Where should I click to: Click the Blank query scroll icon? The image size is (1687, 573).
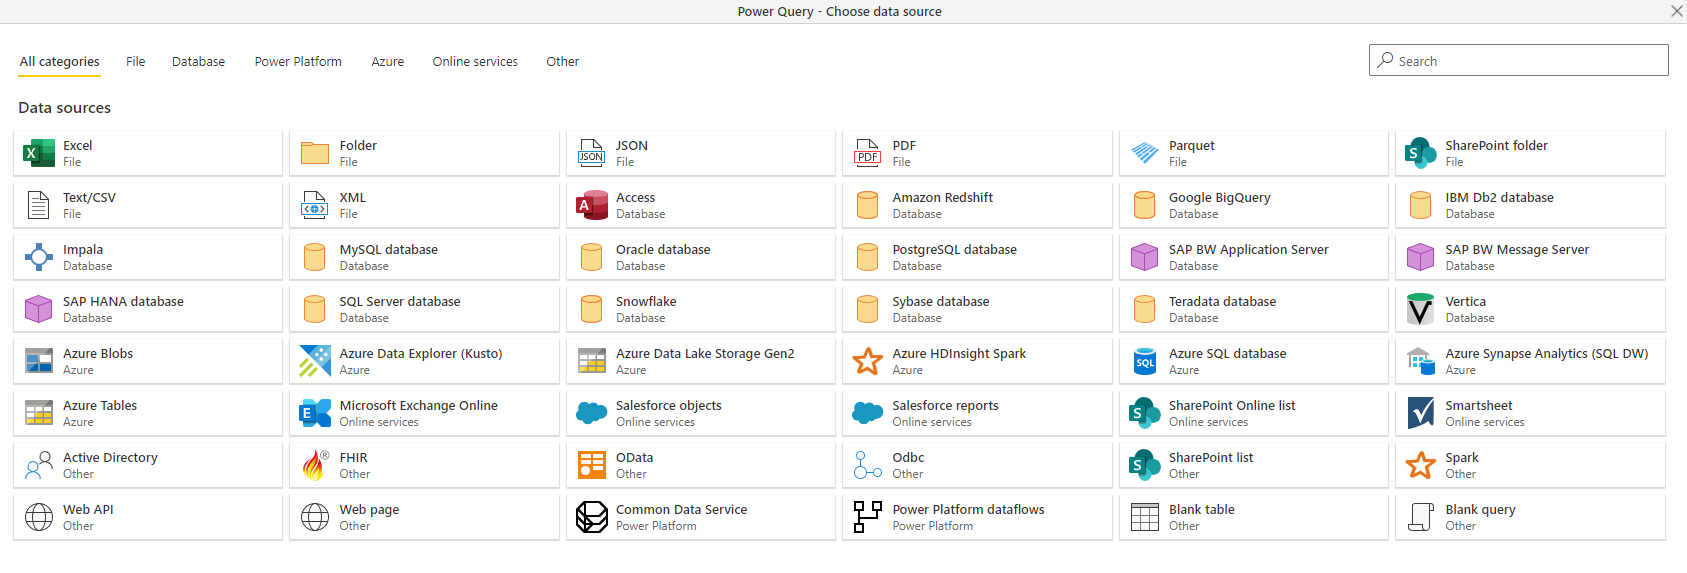[x=1421, y=517]
